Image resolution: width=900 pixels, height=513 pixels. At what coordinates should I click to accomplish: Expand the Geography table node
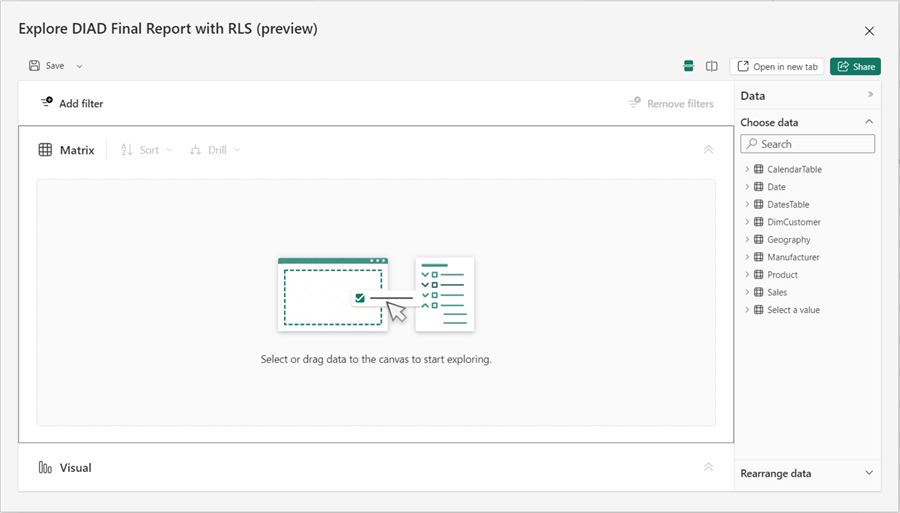[x=747, y=240]
